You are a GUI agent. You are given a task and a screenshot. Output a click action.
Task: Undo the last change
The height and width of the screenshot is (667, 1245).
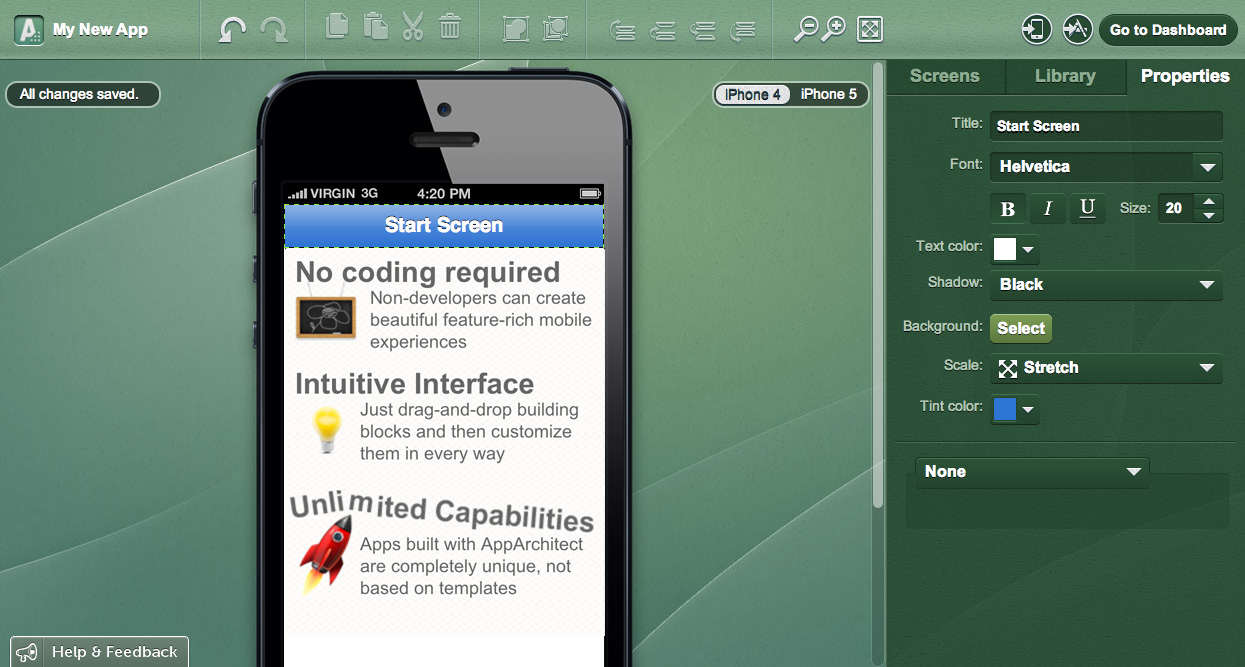coord(232,29)
